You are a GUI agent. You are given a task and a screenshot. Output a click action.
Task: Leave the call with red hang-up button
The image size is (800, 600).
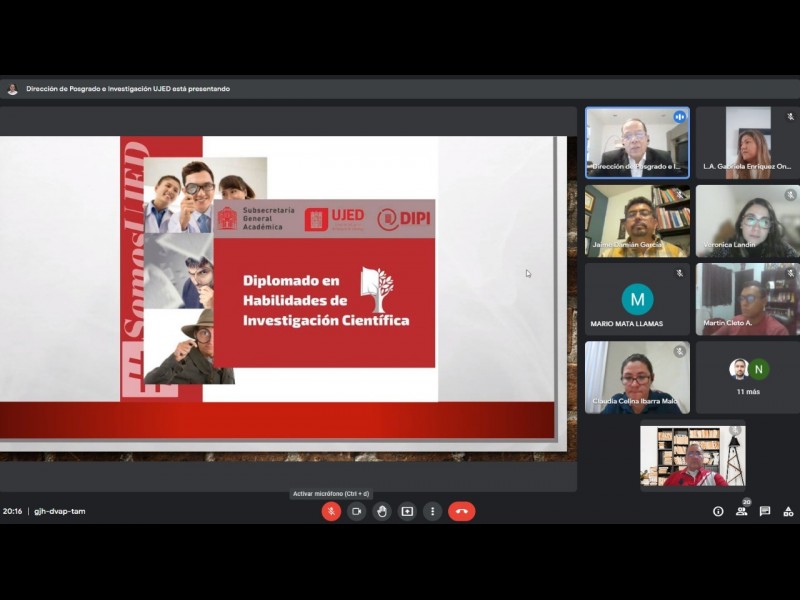click(461, 511)
